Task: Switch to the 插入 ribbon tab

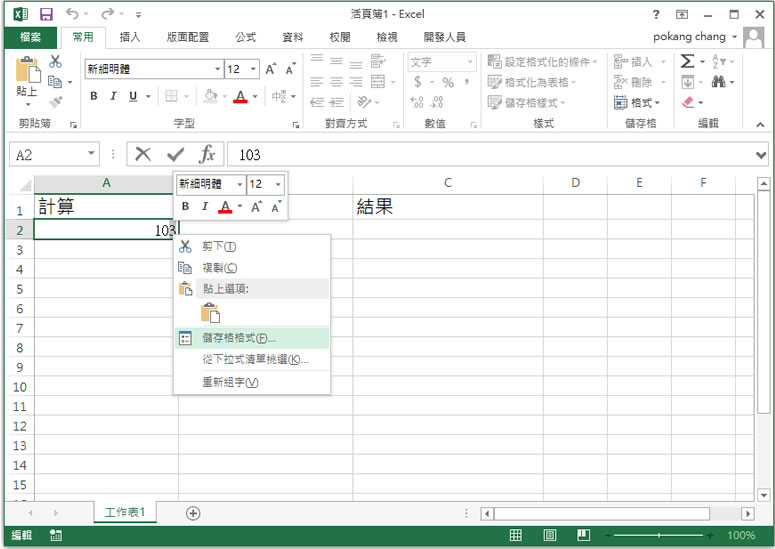Action: [130, 37]
